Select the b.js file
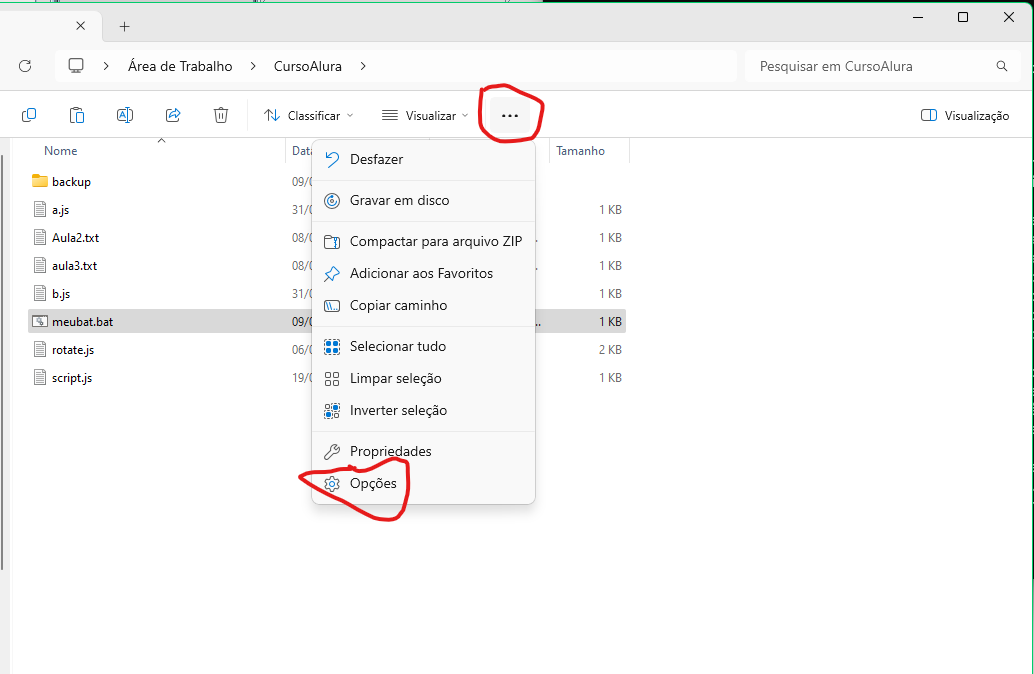The width and height of the screenshot is (1034, 674). click(61, 294)
